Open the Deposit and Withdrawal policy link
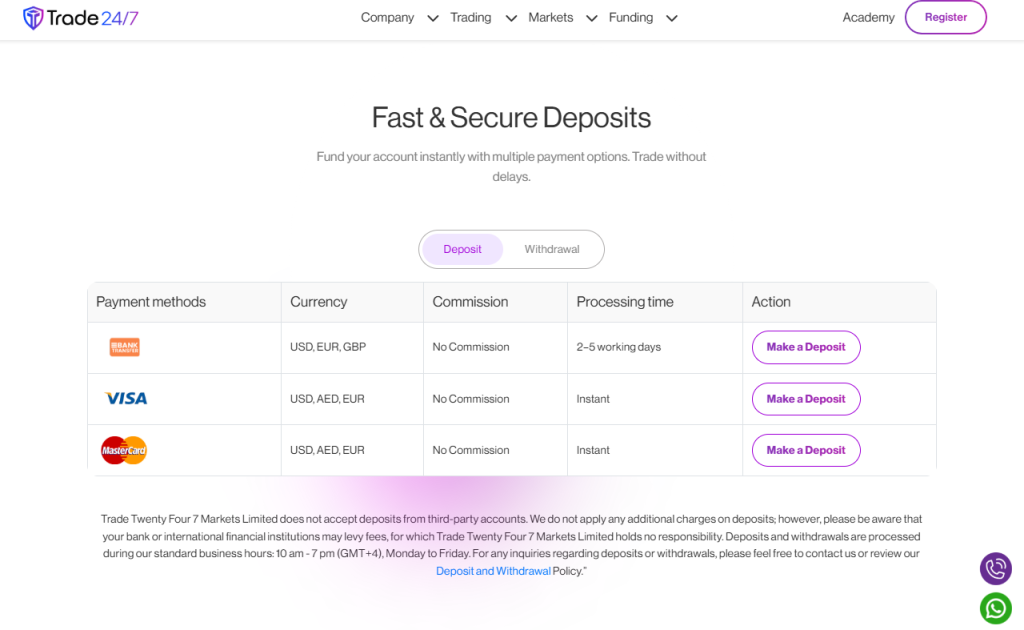The width and height of the screenshot is (1024, 630). pyautogui.click(x=493, y=571)
